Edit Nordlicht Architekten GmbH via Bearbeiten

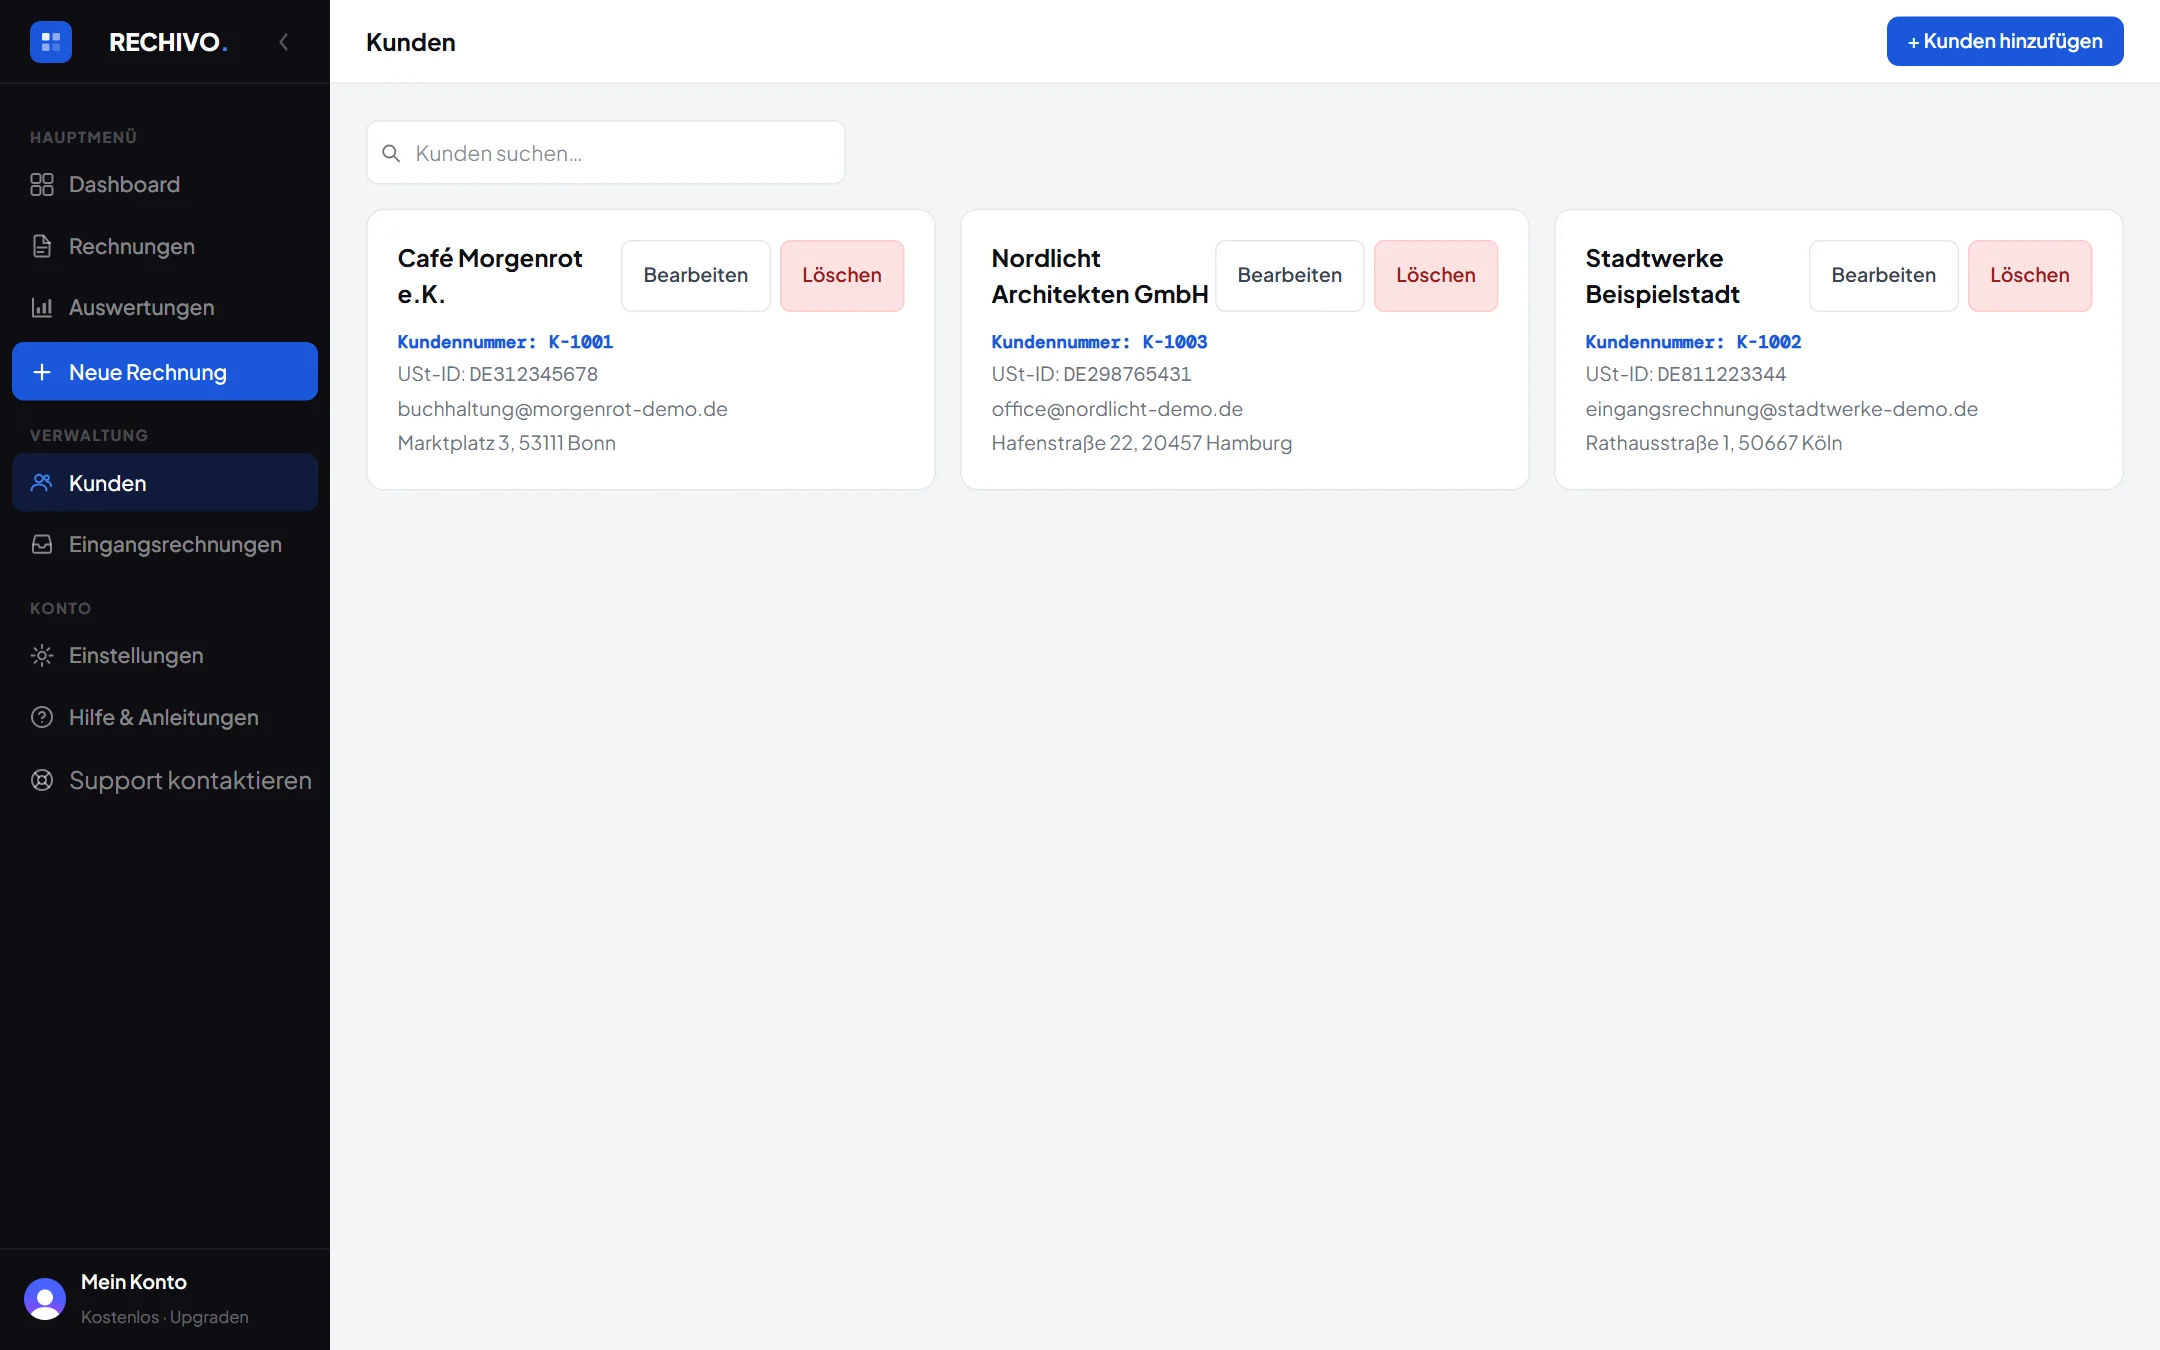click(x=1290, y=275)
